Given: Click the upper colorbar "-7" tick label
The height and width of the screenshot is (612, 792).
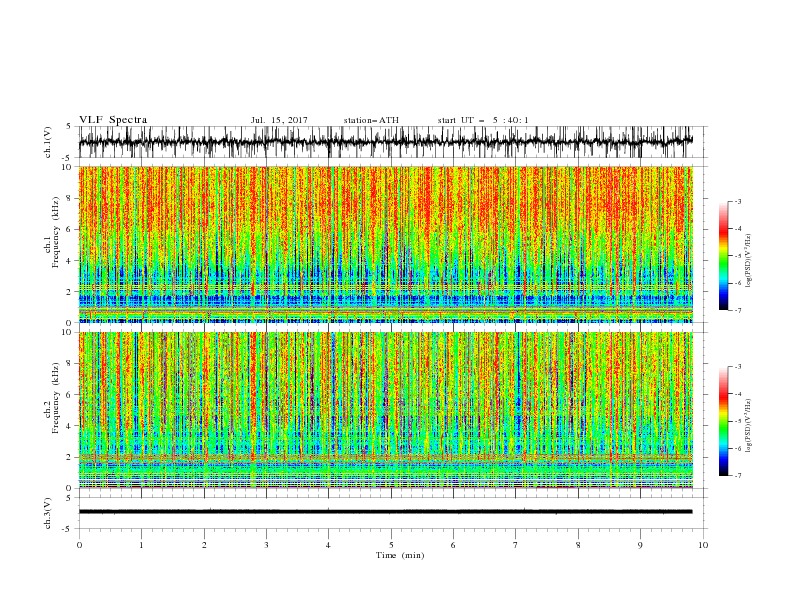Looking at the screenshot, I should pyautogui.click(x=737, y=311).
